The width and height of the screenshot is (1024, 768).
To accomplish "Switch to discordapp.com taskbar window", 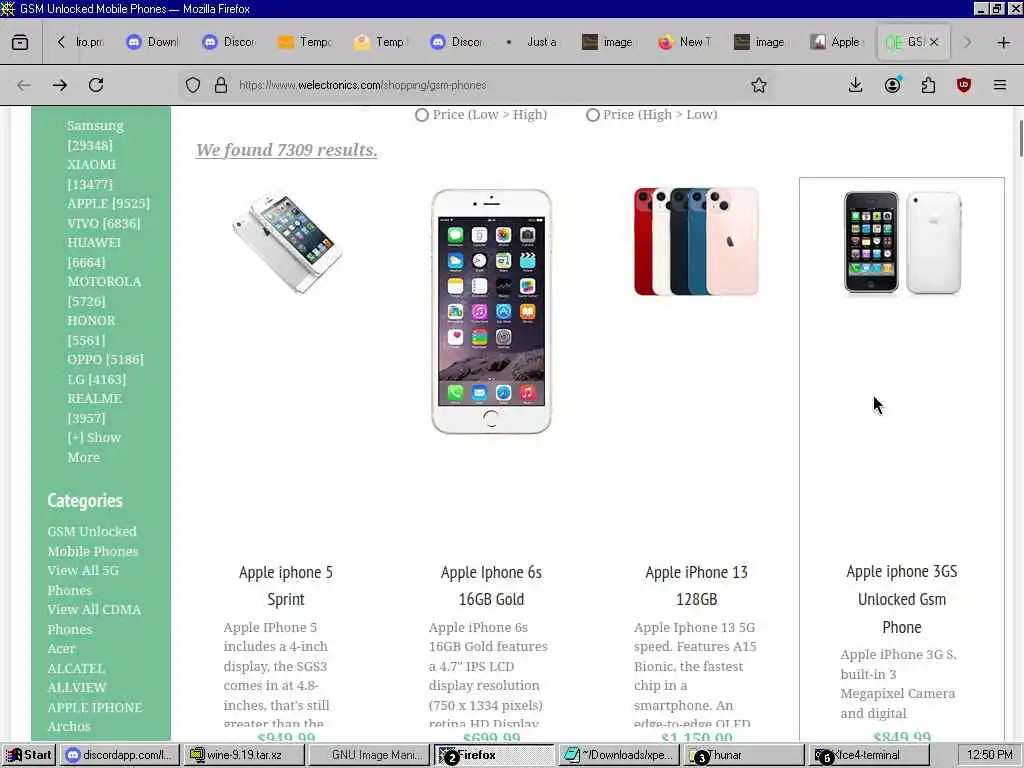I will tap(120, 755).
